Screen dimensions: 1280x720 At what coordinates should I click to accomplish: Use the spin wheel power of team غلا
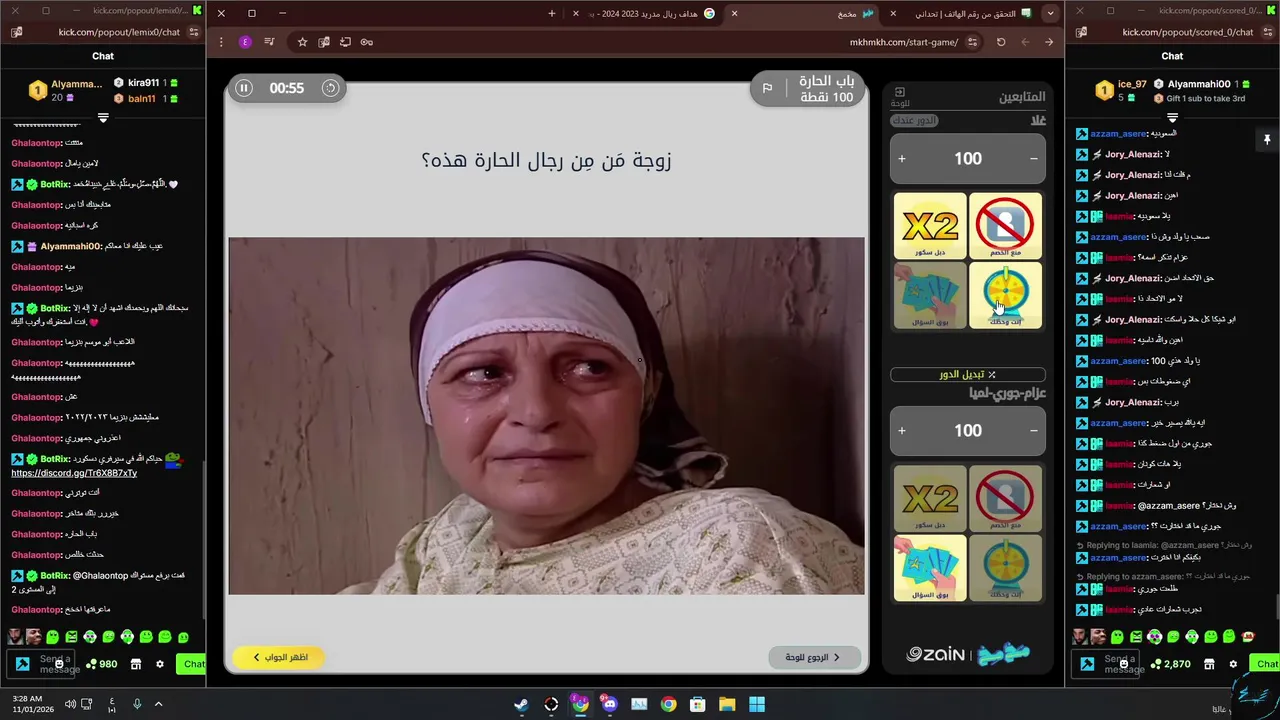tap(1005, 296)
